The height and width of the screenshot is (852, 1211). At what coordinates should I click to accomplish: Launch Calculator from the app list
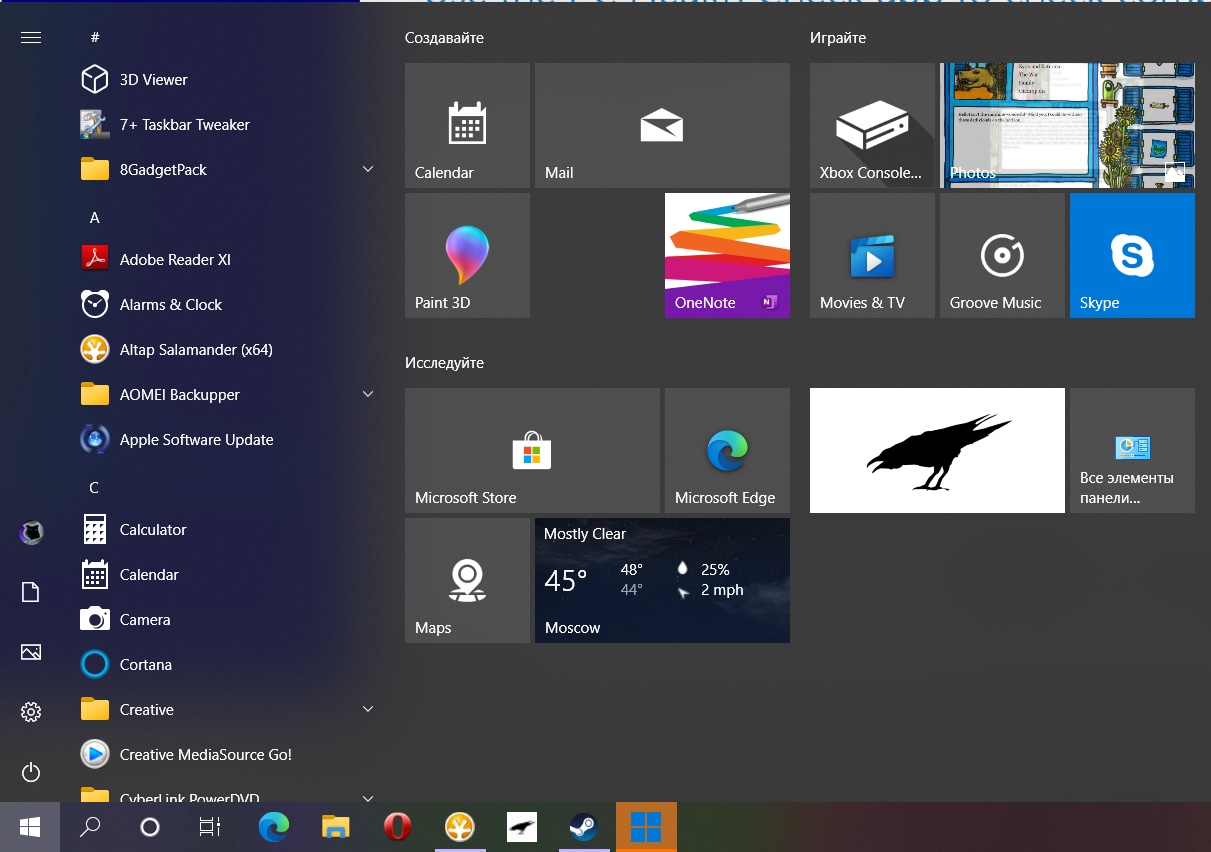click(x=228, y=530)
